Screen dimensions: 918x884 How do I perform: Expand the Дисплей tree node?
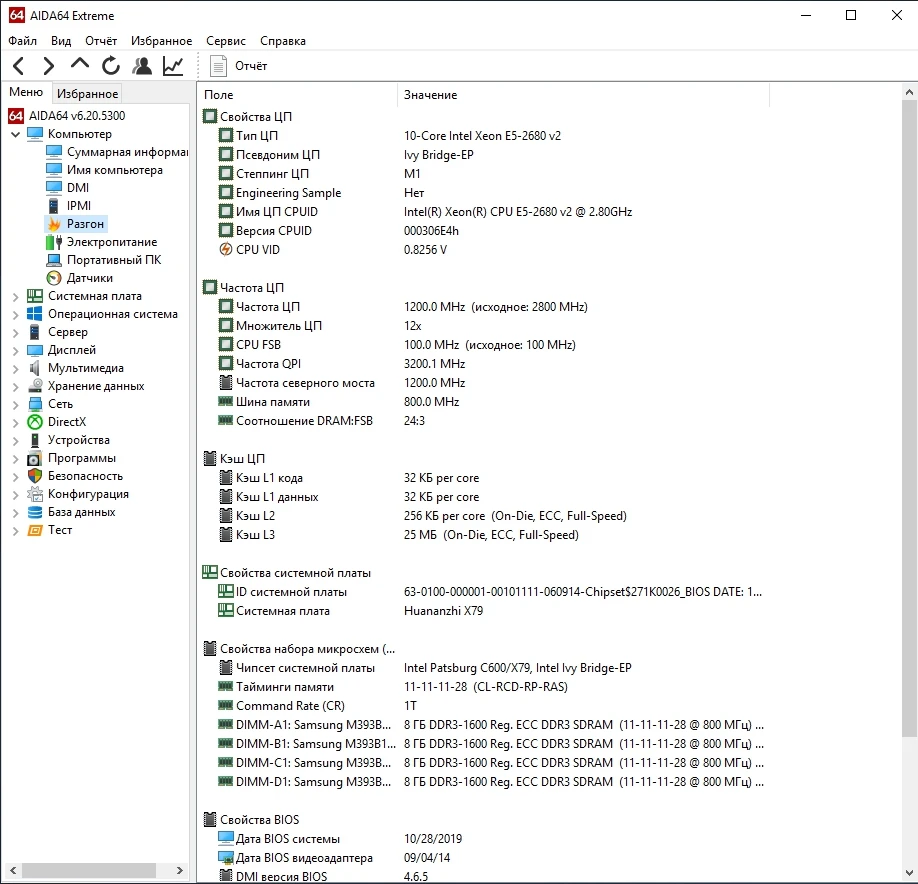coord(16,351)
